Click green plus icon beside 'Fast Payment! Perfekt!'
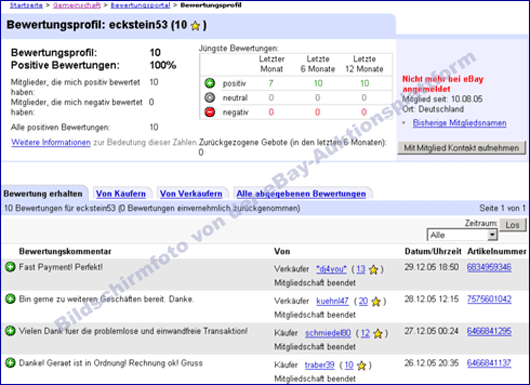The height and width of the screenshot is (385, 530). (10, 267)
